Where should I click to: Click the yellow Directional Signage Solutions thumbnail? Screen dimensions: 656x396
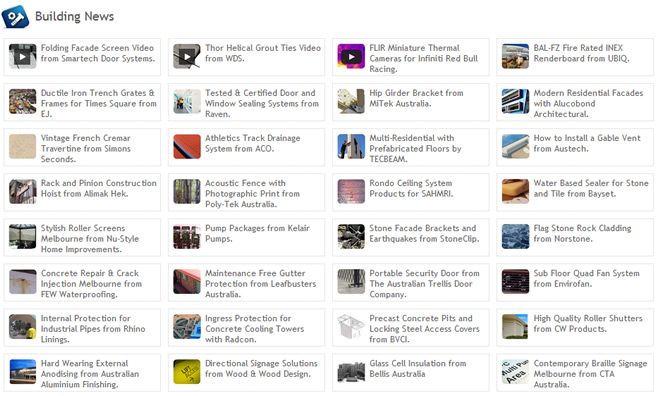187,371
